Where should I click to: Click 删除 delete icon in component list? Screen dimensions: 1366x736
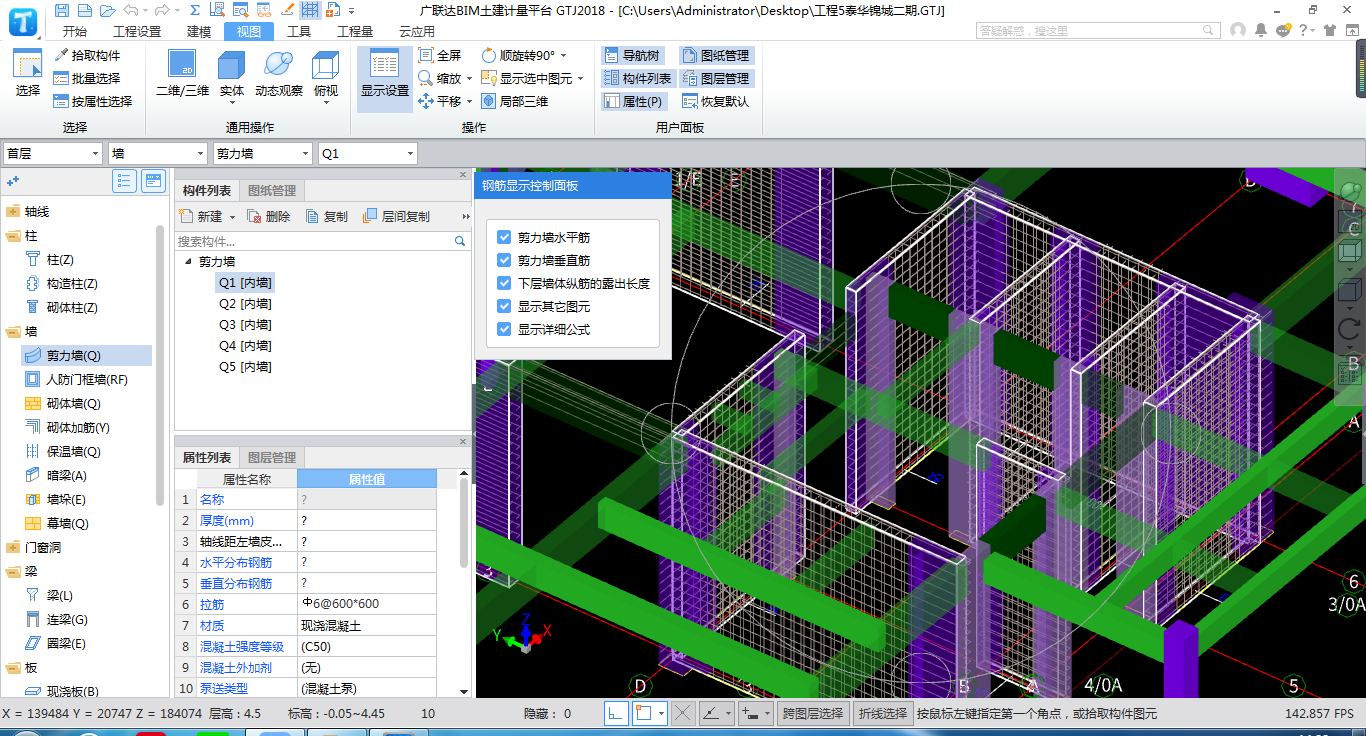click(269, 216)
